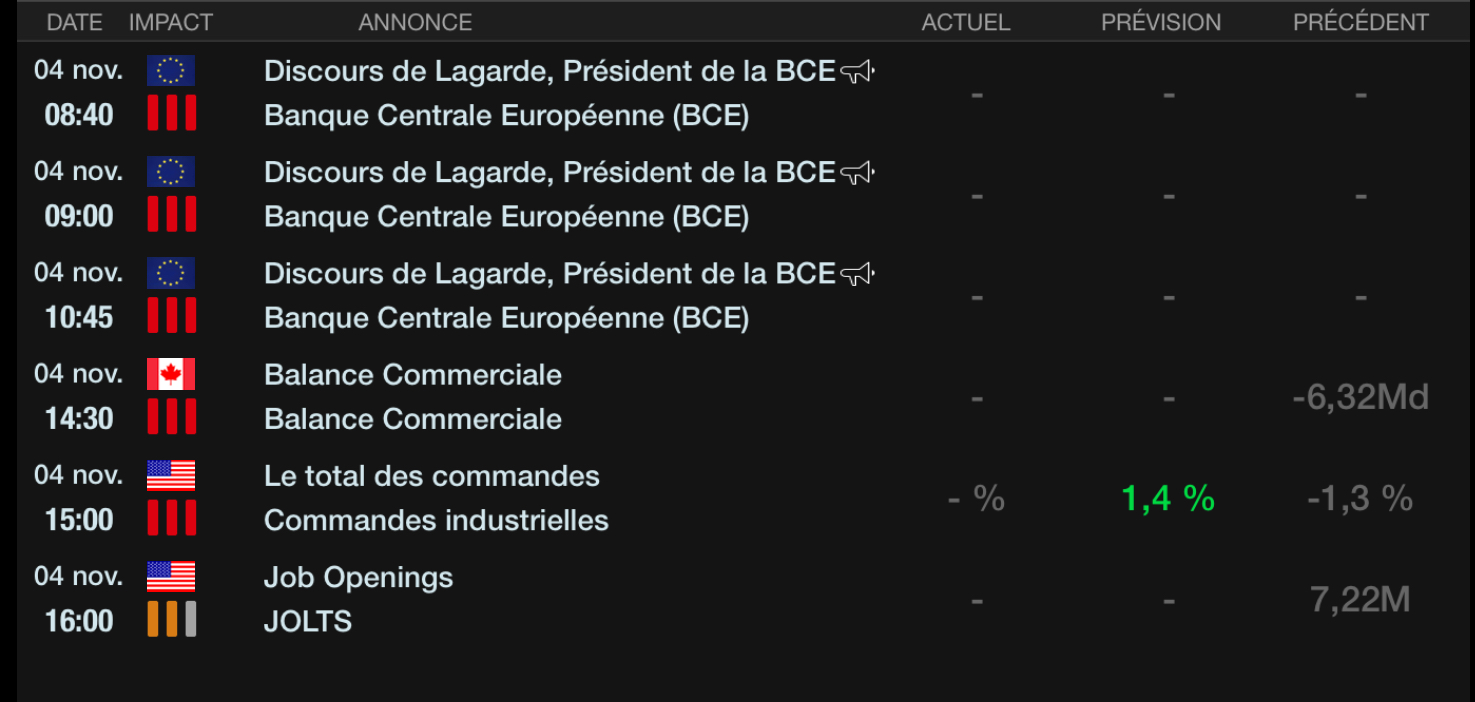Image resolution: width=1475 pixels, height=702 pixels.
Task: Click the US flag beside Job Openings
Action: tap(171, 577)
